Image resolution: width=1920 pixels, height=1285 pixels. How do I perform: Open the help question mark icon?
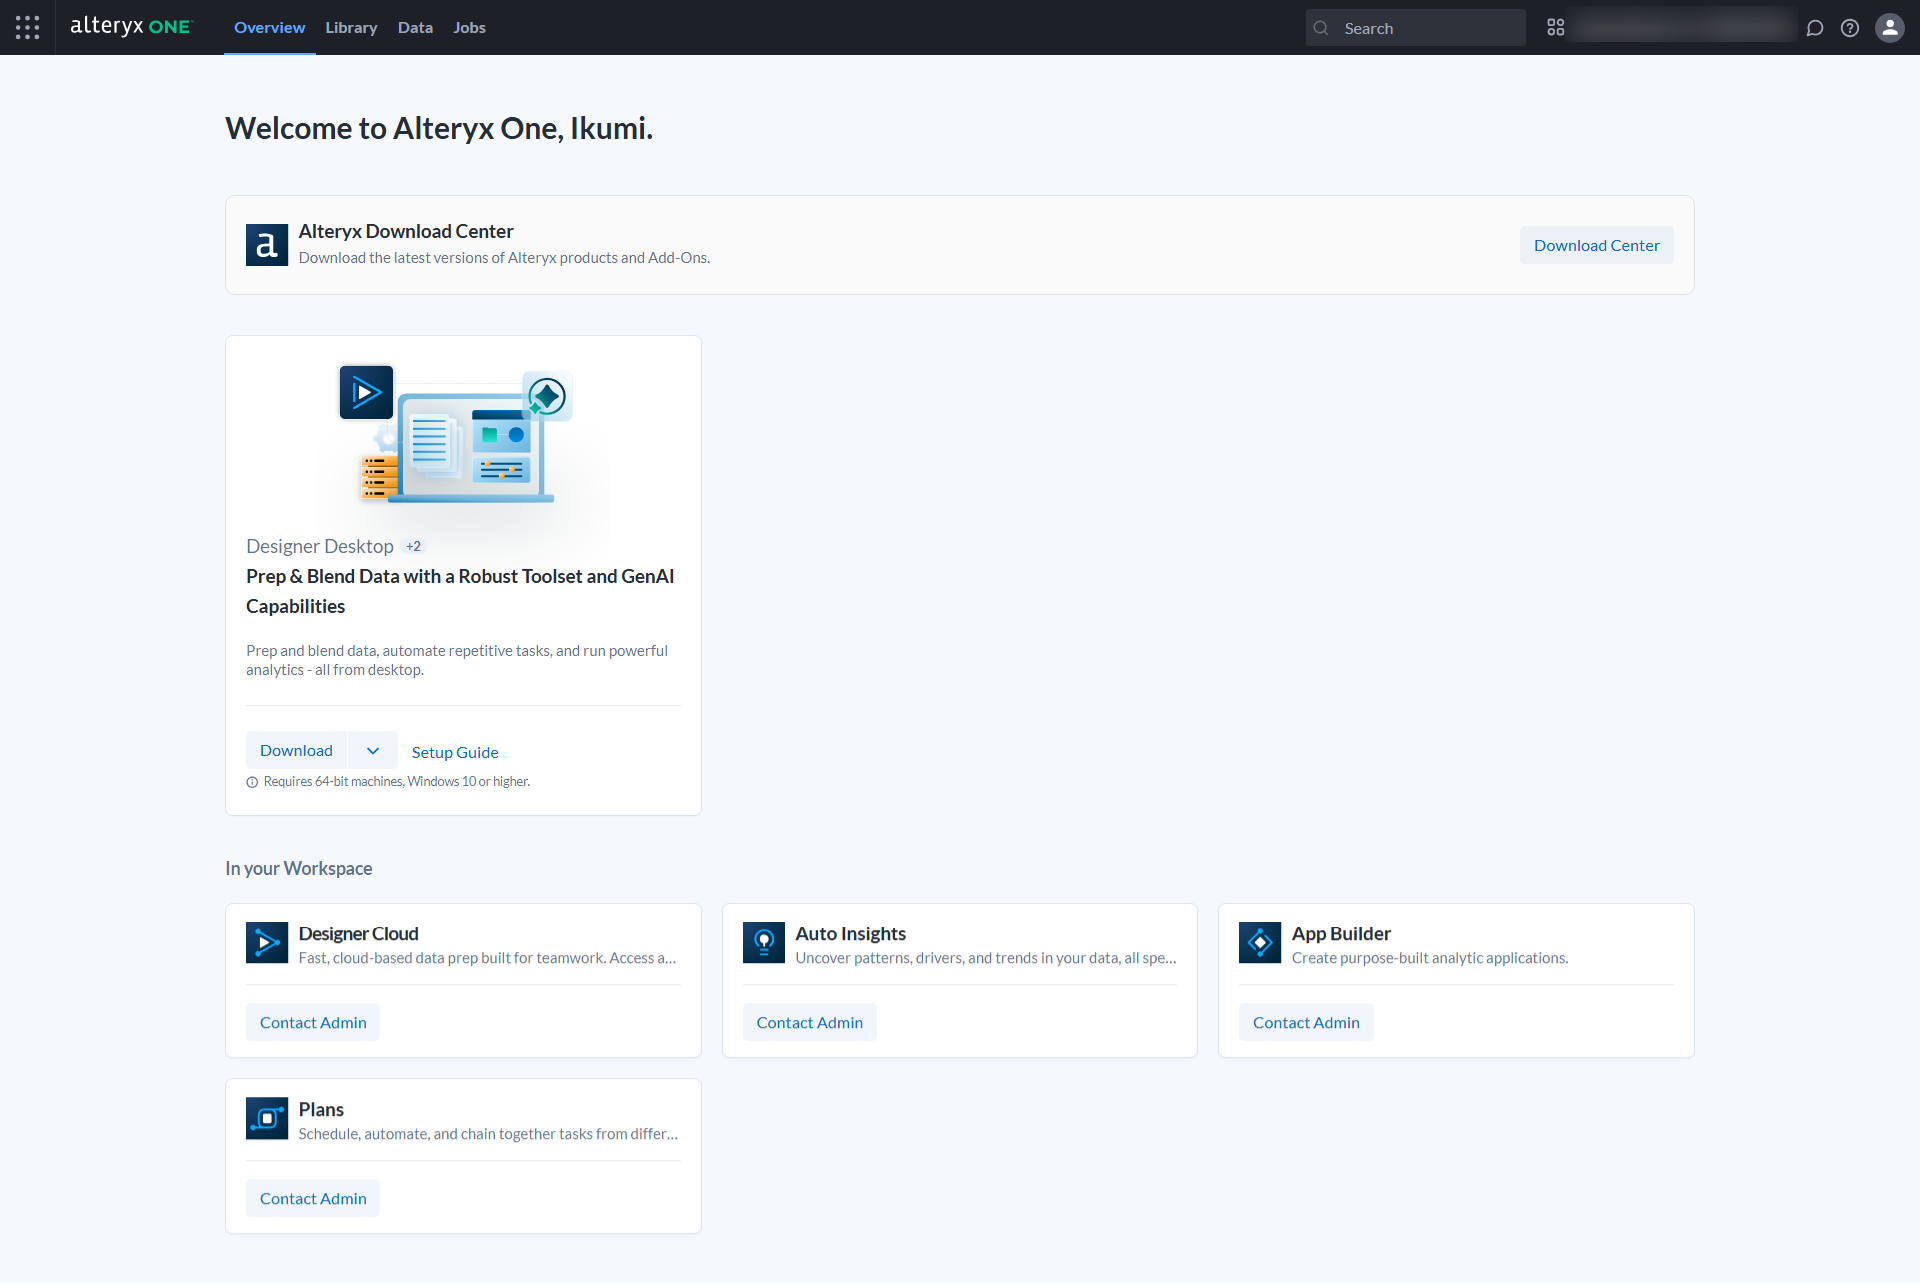[x=1850, y=28]
